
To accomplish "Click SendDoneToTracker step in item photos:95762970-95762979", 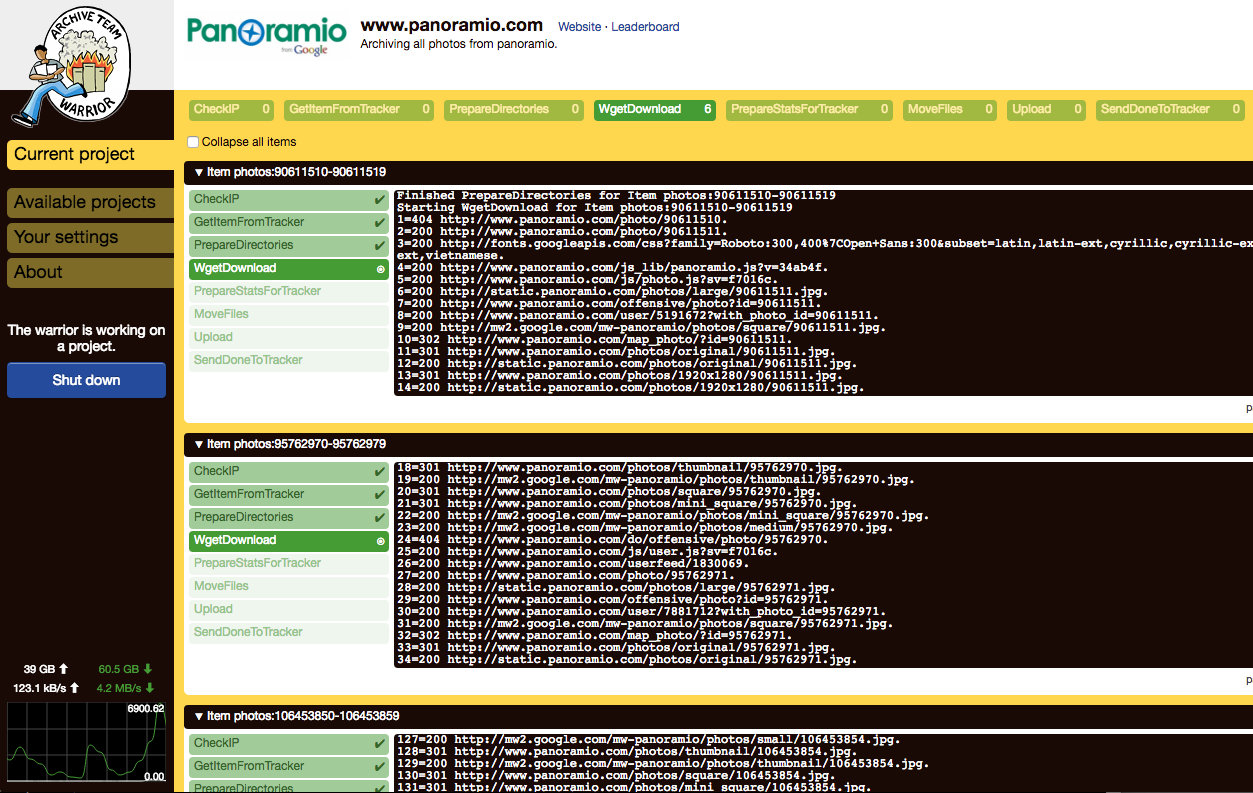I will pos(289,632).
